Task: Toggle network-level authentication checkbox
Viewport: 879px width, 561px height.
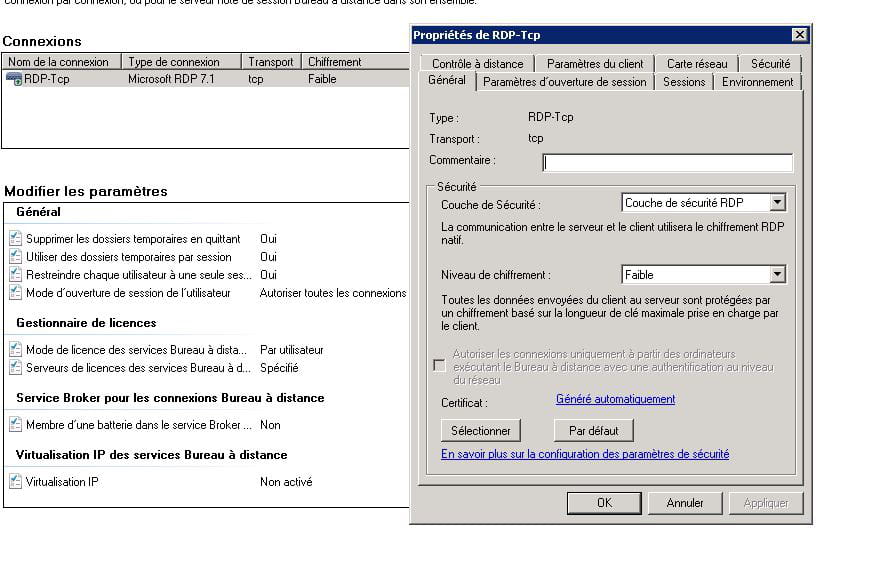Action: [x=439, y=366]
